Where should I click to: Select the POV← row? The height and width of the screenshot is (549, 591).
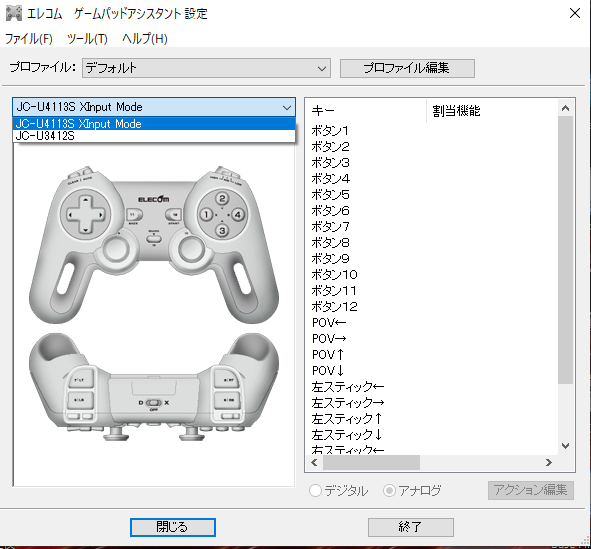(x=432, y=323)
